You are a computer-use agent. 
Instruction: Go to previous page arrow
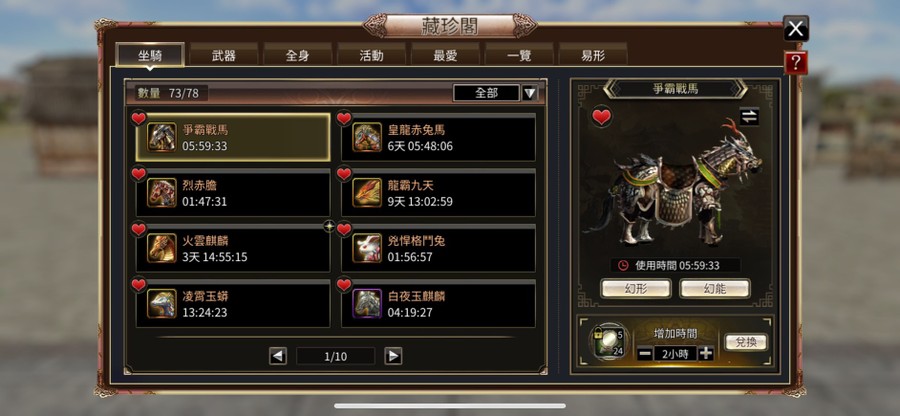[x=278, y=356]
